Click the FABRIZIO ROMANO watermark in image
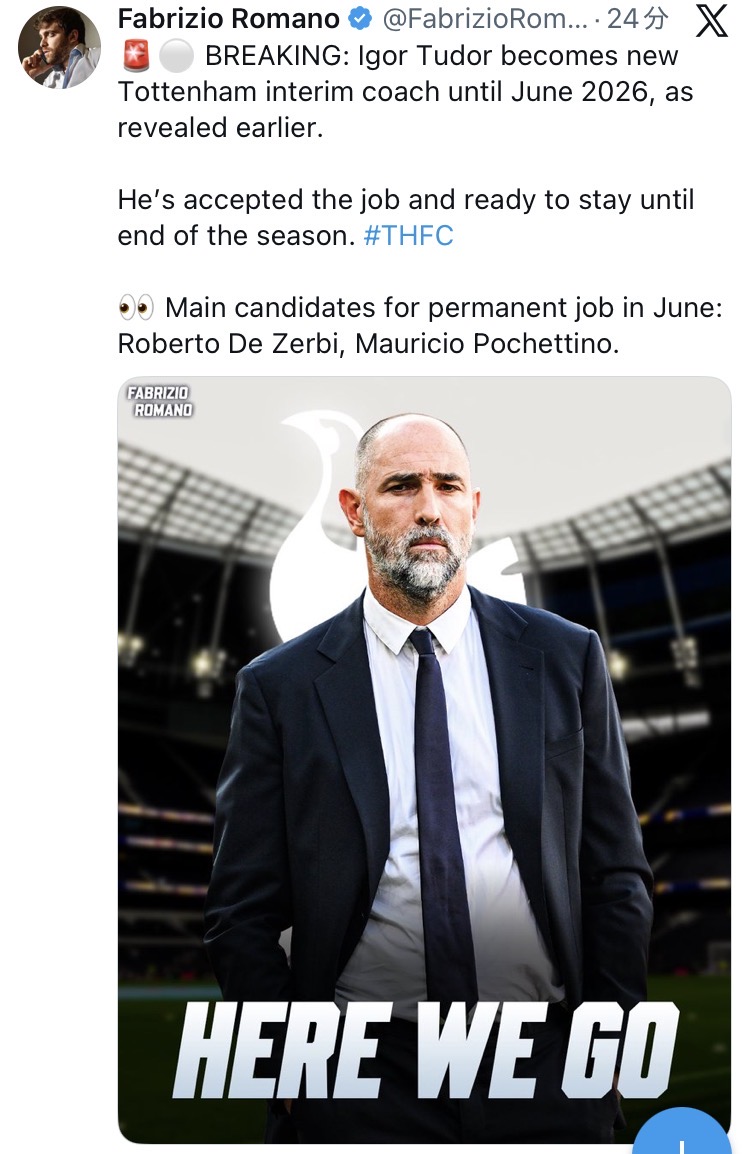The width and height of the screenshot is (750, 1154). pos(159,401)
